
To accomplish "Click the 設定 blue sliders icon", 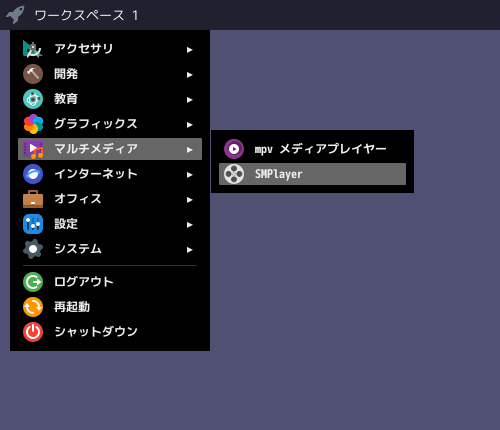I will (33, 224).
